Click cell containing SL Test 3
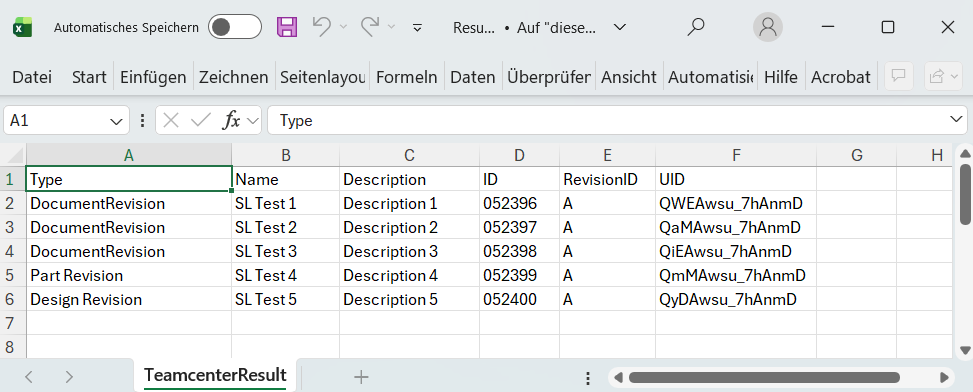This screenshot has width=973, height=392. pos(285,251)
